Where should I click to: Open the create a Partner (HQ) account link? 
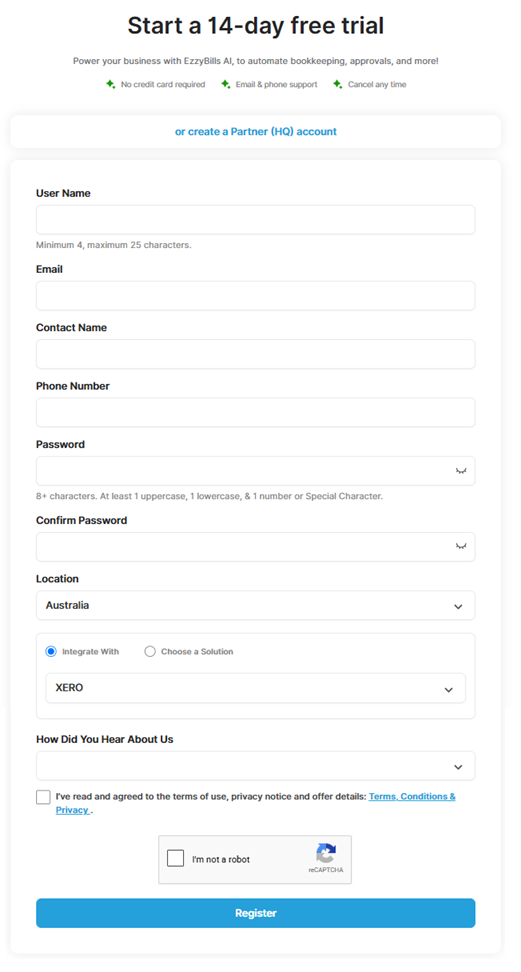(x=256, y=131)
